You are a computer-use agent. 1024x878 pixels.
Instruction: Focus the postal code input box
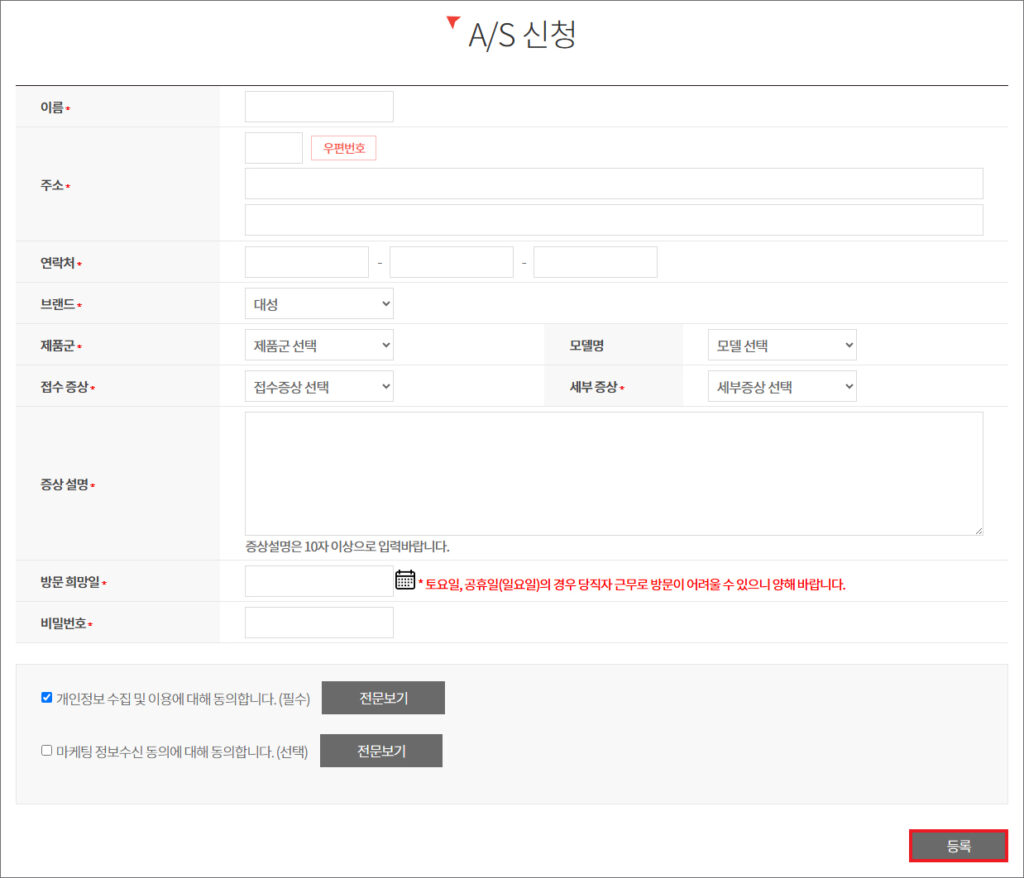click(x=273, y=148)
